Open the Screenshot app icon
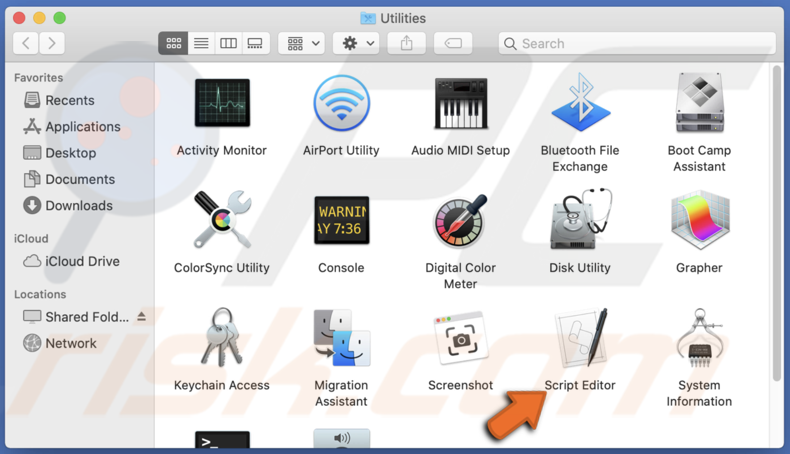The height and width of the screenshot is (454, 790). click(x=460, y=338)
